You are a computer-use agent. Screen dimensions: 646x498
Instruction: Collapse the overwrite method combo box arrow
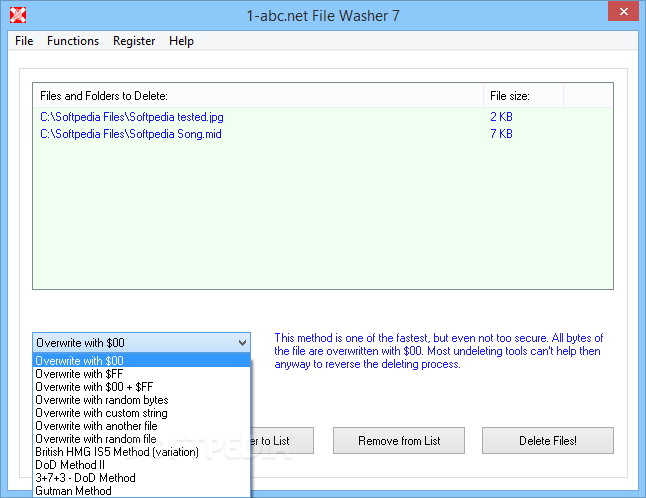click(x=242, y=343)
